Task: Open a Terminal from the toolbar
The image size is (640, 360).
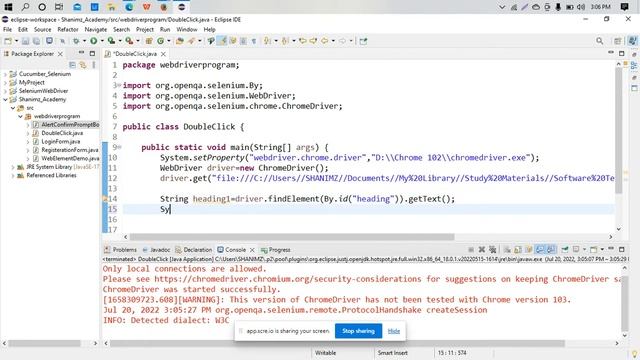Action: tap(49, 41)
